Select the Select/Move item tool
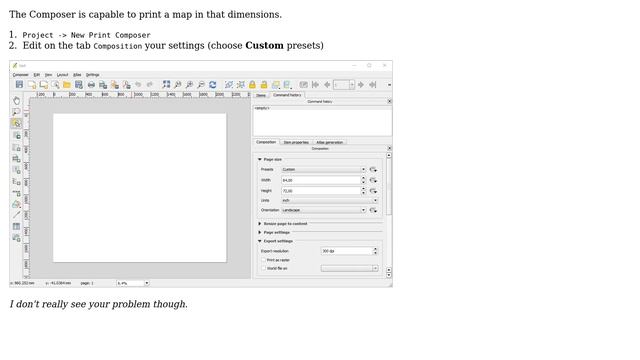The width and height of the screenshot is (640, 360). (16, 123)
